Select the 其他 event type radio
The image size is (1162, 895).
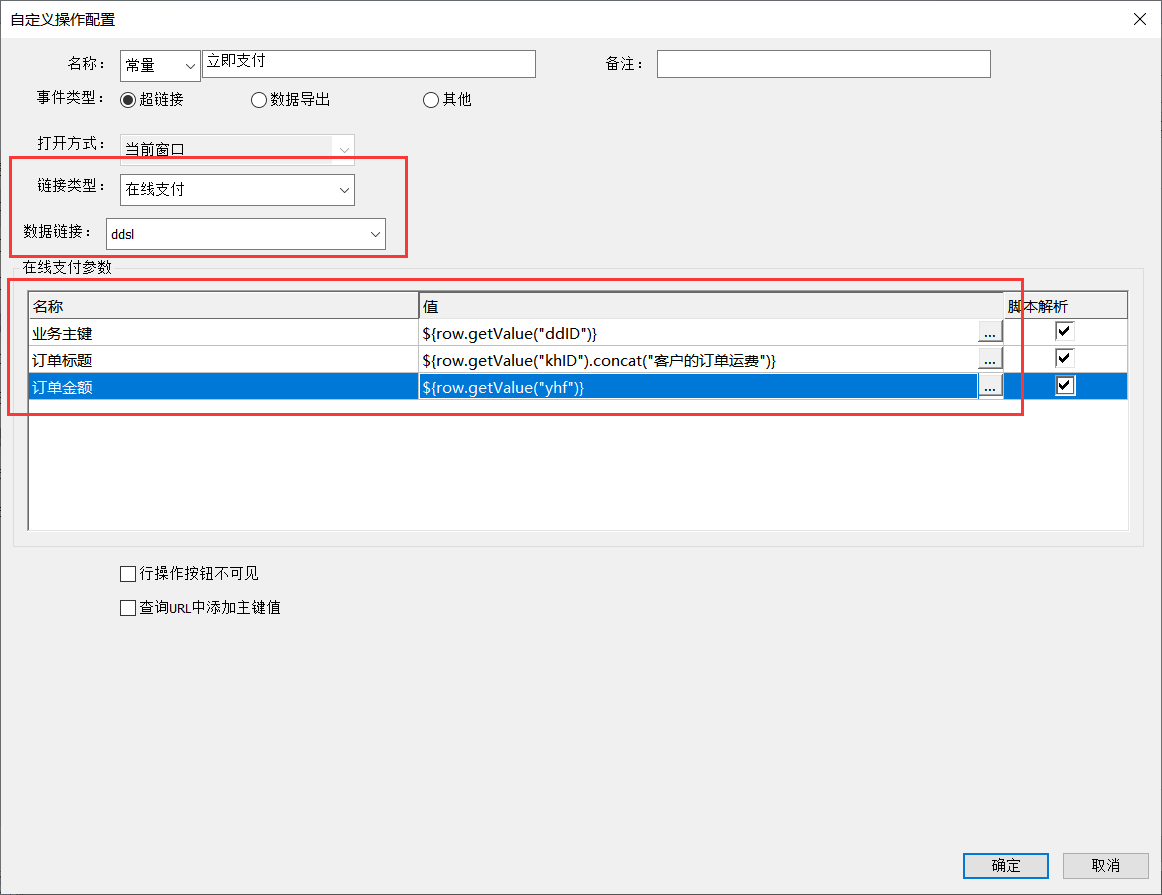[x=431, y=100]
